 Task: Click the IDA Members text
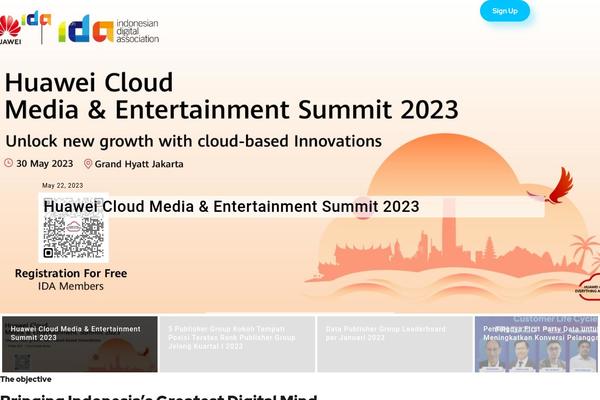click(x=71, y=286)
